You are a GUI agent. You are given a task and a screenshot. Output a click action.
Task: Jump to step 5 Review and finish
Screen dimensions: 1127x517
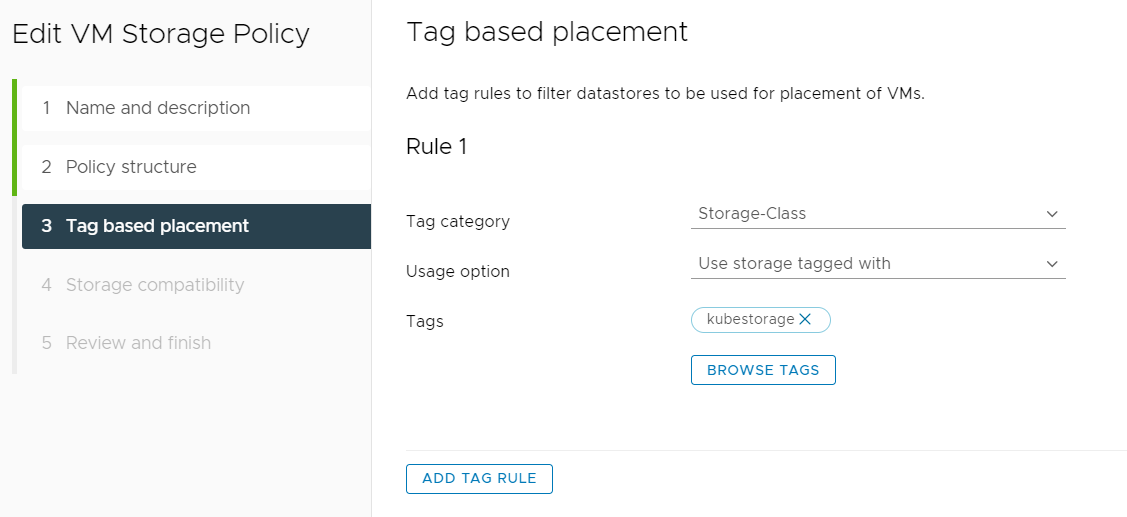click(138, 343)
